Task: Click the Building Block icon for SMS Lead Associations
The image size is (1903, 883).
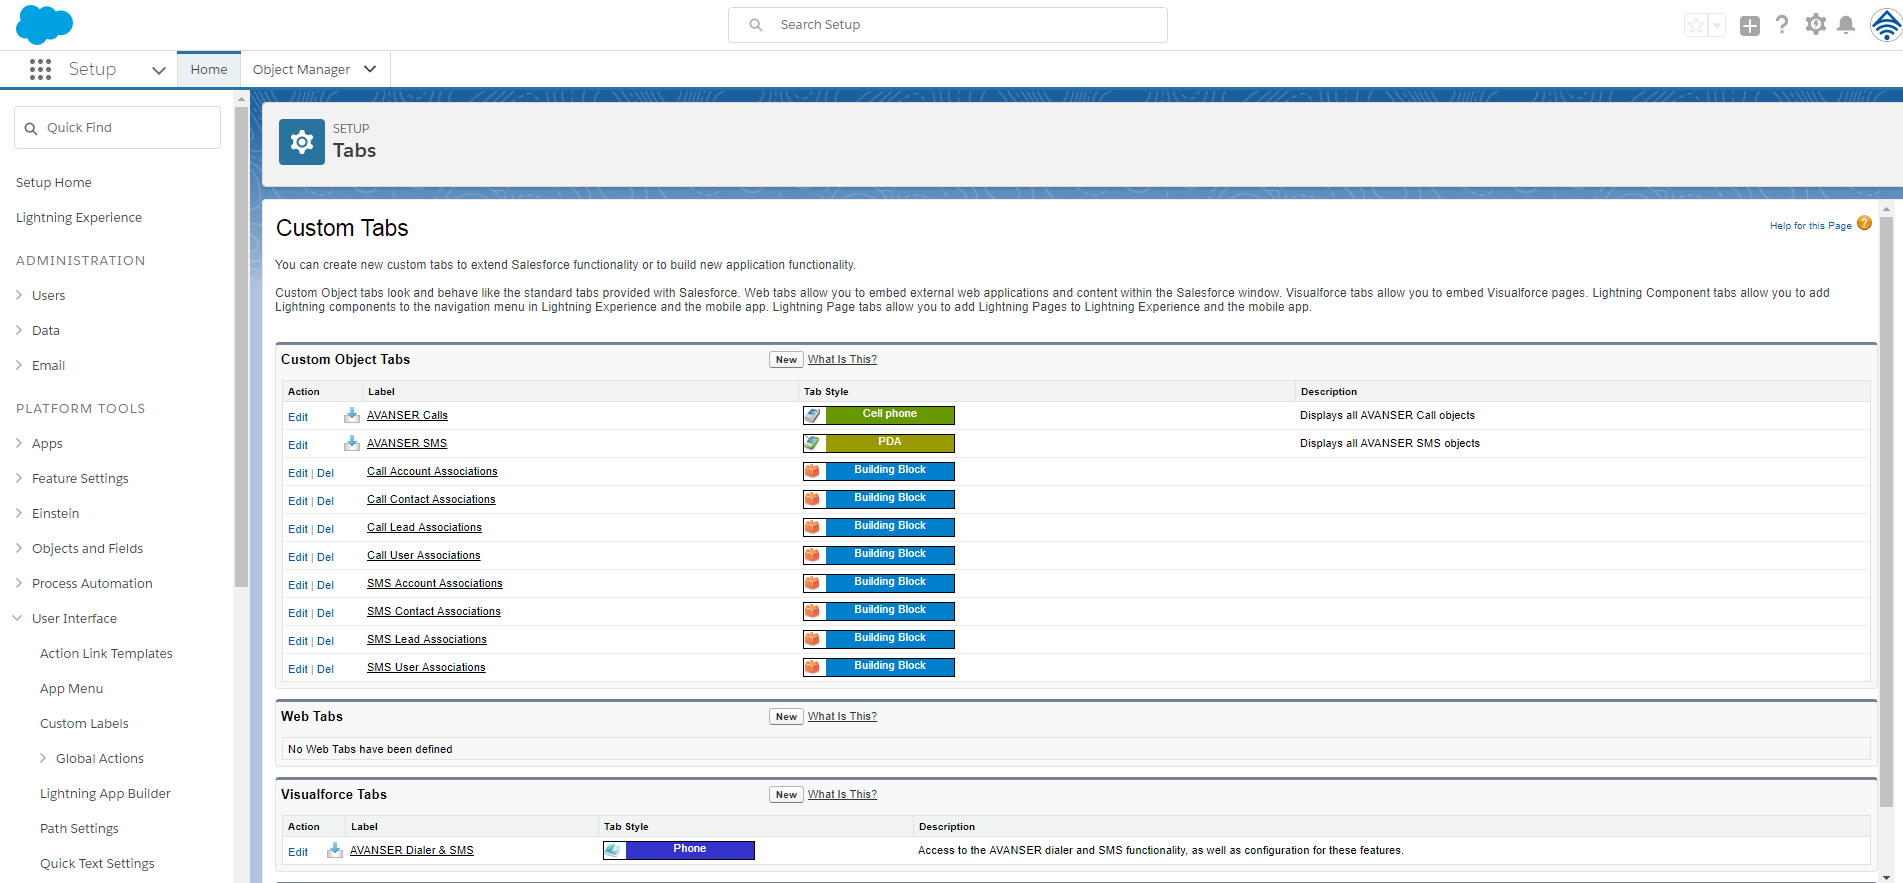Action: pyautogui.click(x=814, y=639)
